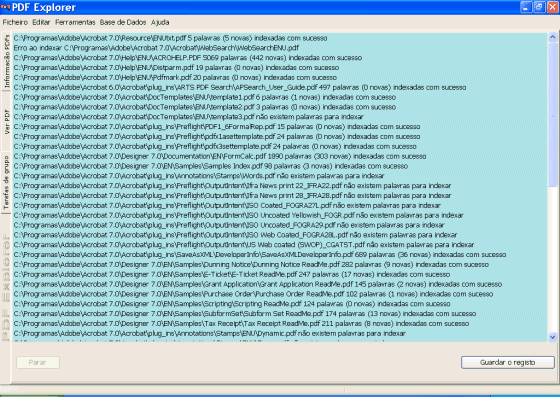560x397 pixels.
Task: Select the SaveAsXMLDeveloperInfo.pdf log entry
Action: [x=260, y=255]
